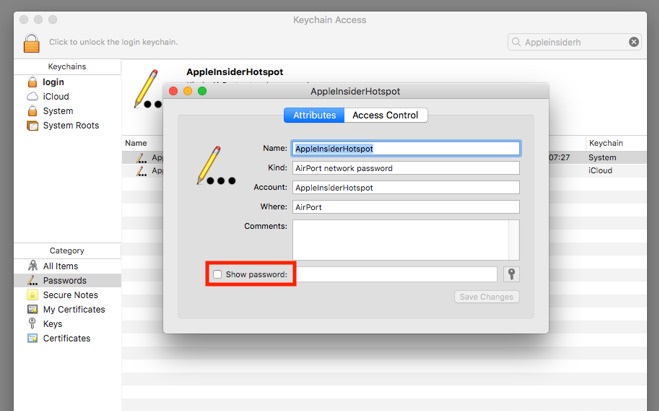The width and height of the screenshot is (659, 411).
Task: Select the System keychain in sidebar
Action: (58, 111)
